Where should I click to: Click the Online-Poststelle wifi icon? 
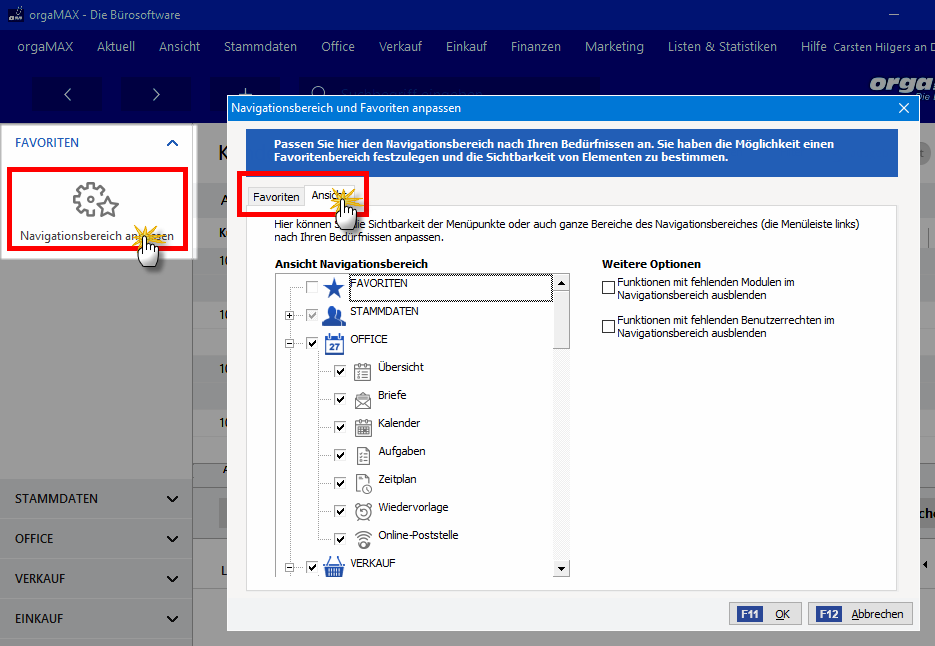363,539
